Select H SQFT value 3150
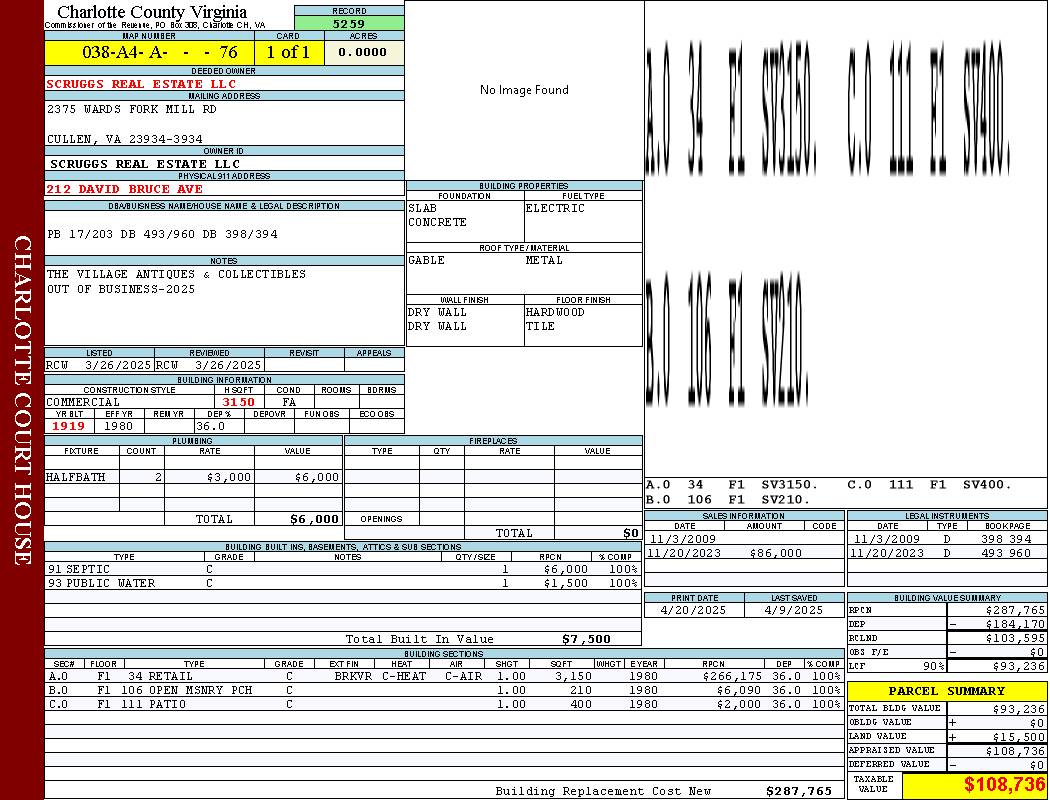 coord(238,402)
